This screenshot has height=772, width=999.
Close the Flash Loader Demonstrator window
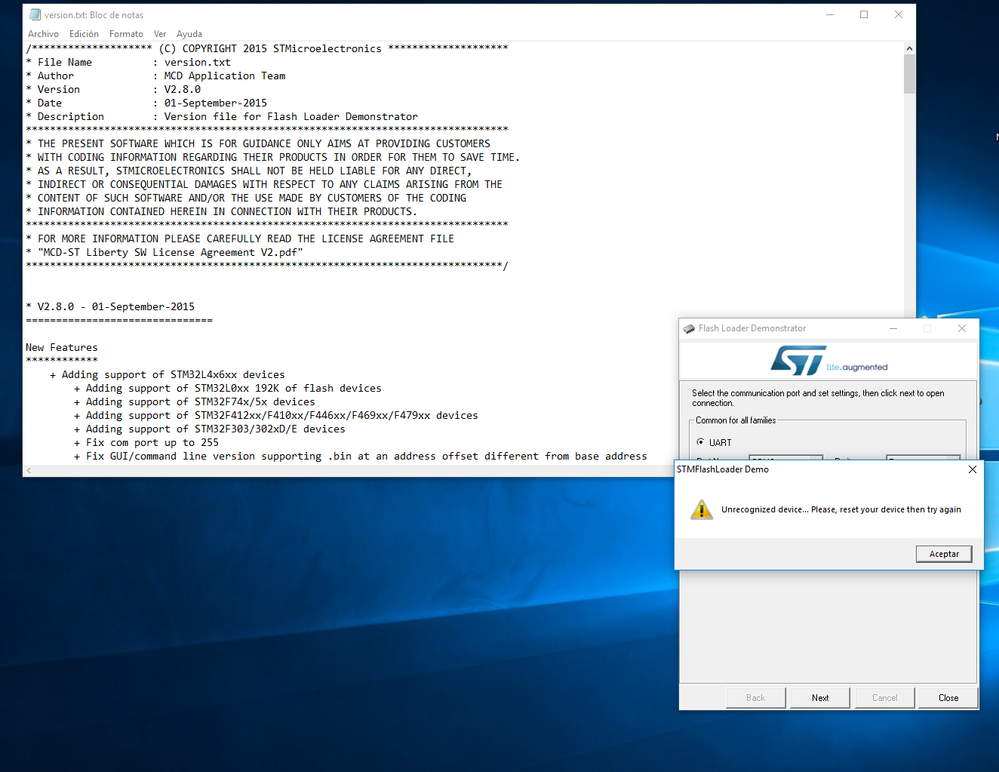click(x=962, y=329)
